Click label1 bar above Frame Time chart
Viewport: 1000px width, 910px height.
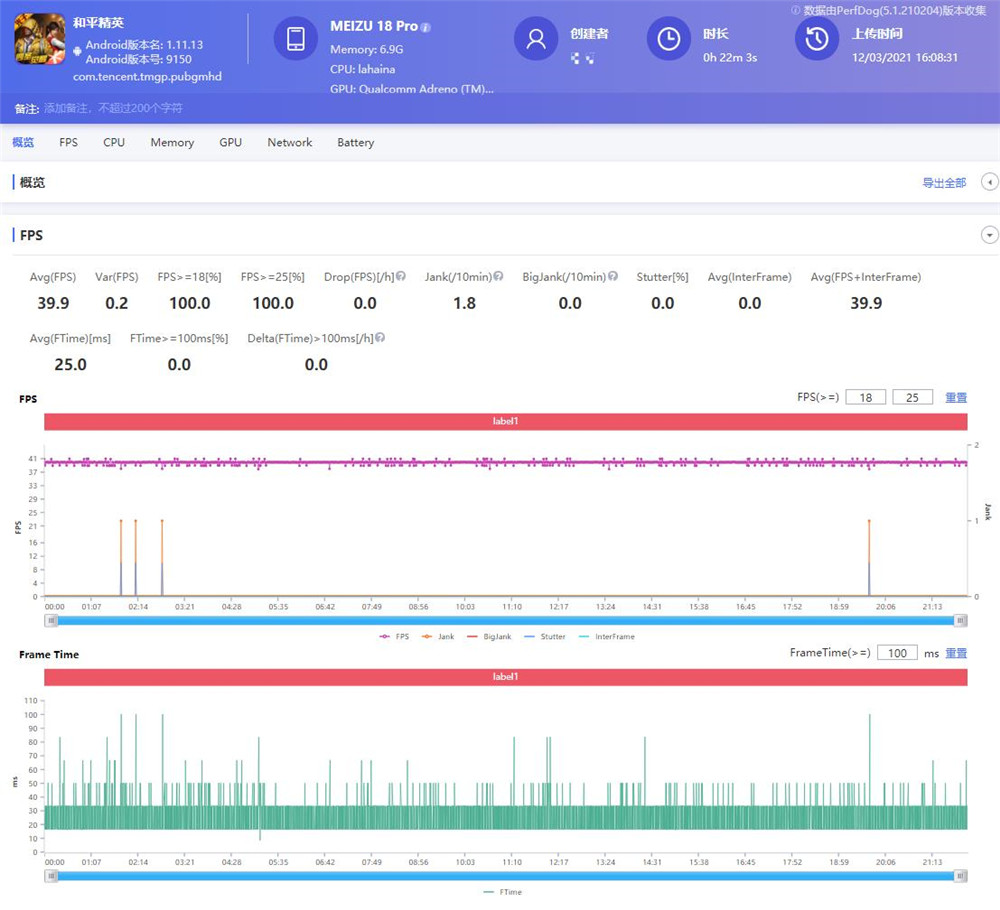(506, 677)
